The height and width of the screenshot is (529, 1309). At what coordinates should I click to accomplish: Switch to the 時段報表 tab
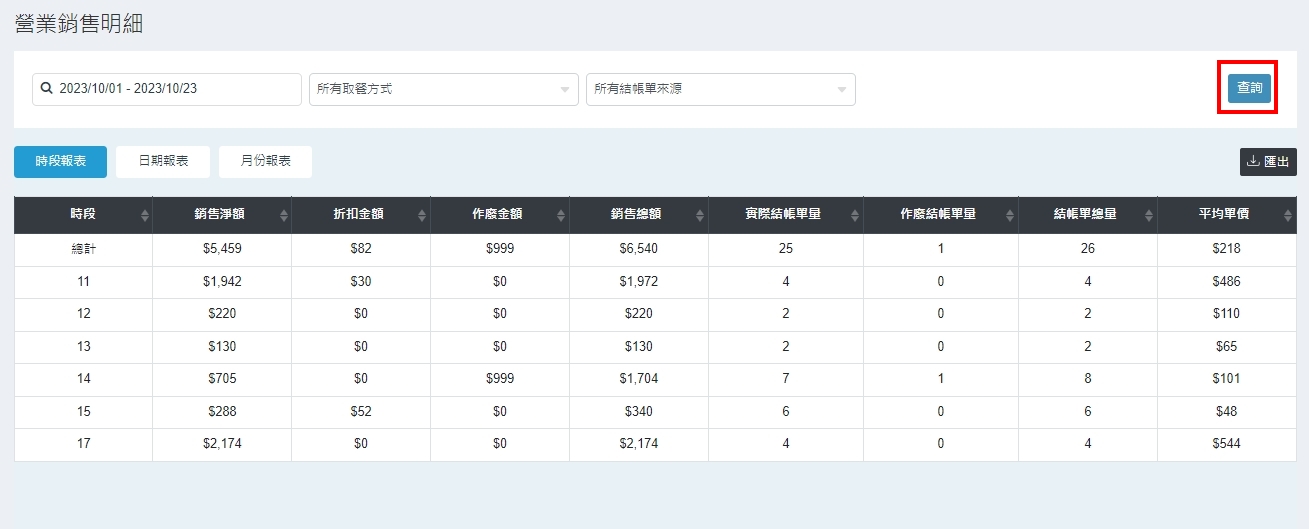(x=60, y=161)
